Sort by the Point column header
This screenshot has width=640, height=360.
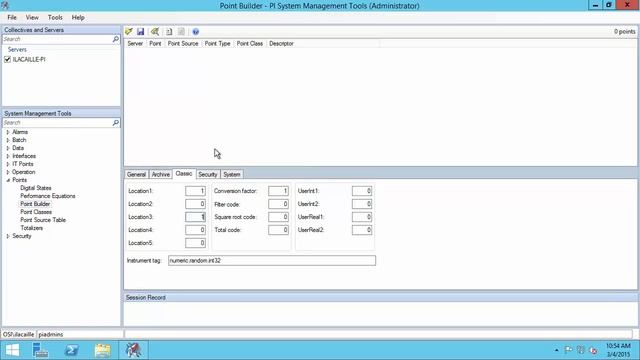point(155,44)
